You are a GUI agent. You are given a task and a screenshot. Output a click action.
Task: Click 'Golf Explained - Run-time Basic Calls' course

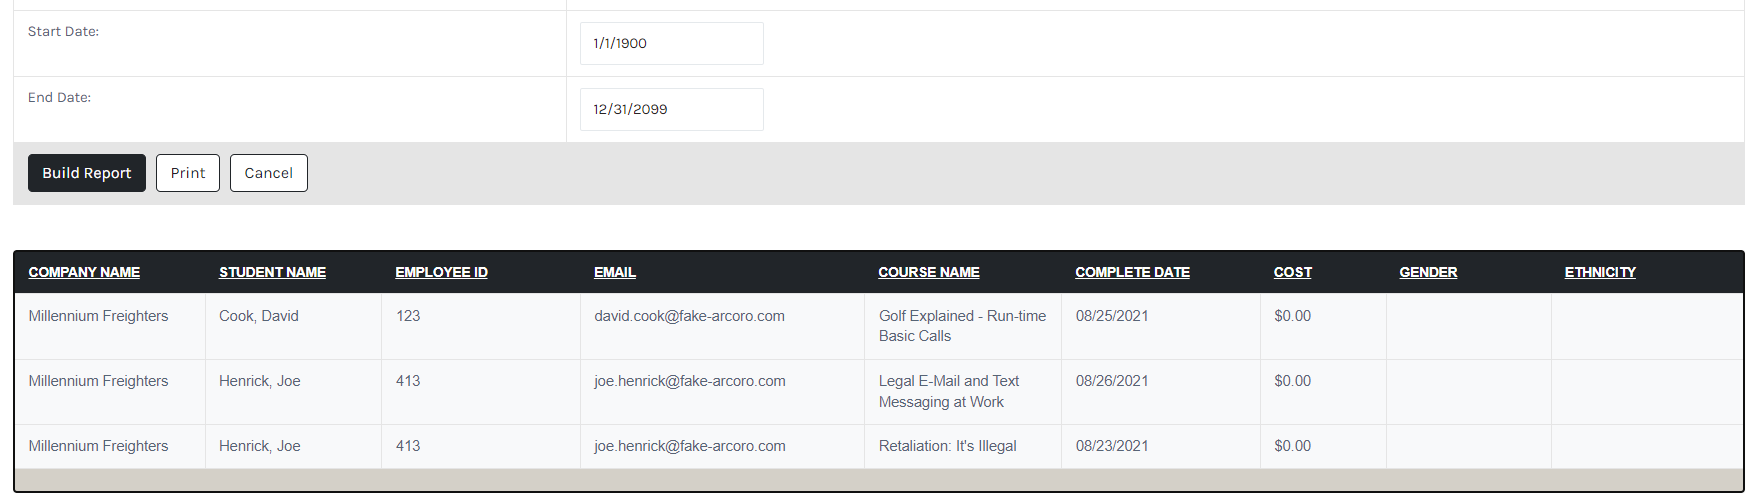point(962,326)
